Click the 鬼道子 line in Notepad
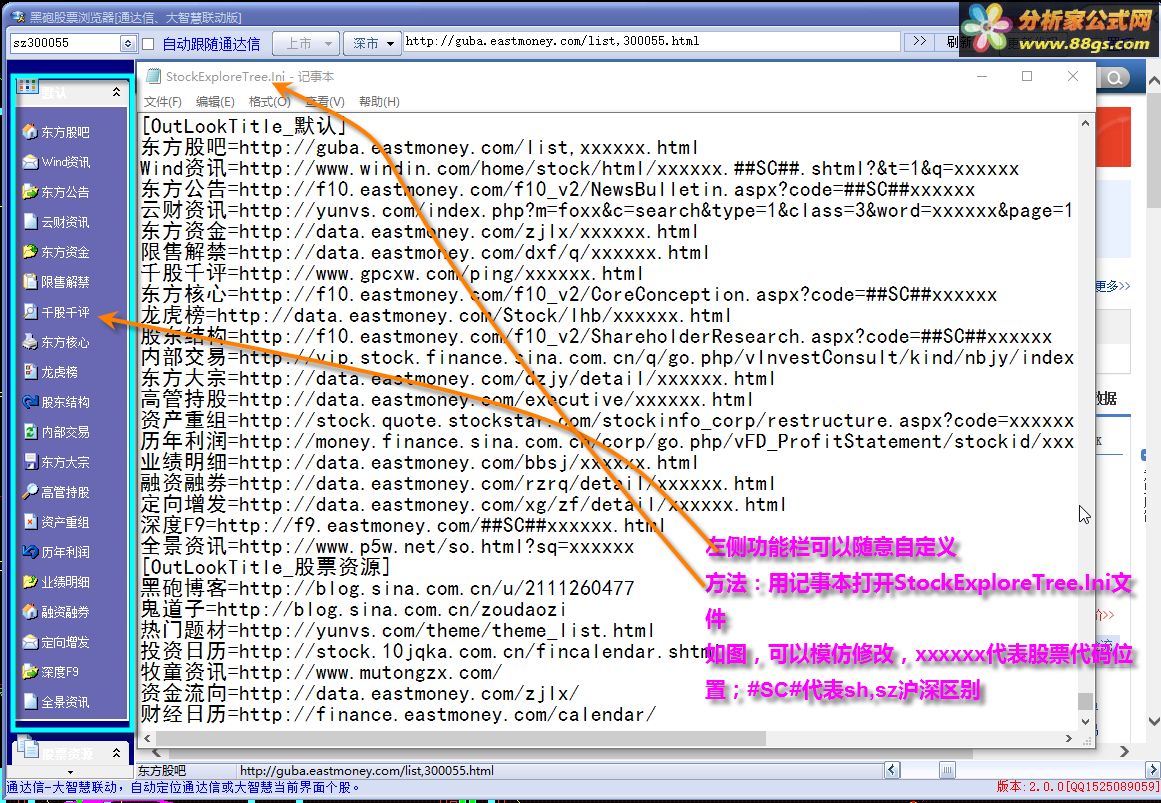The image size is (1161, 803). point(354,610)
